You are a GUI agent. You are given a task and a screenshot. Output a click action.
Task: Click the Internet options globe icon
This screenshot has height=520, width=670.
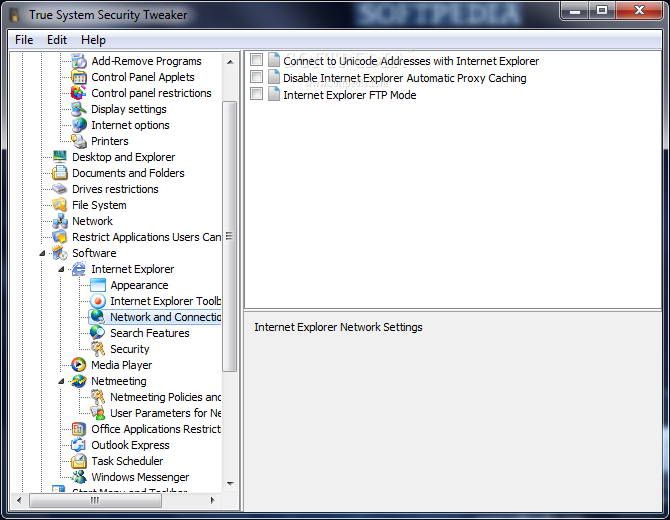point(79,125)
